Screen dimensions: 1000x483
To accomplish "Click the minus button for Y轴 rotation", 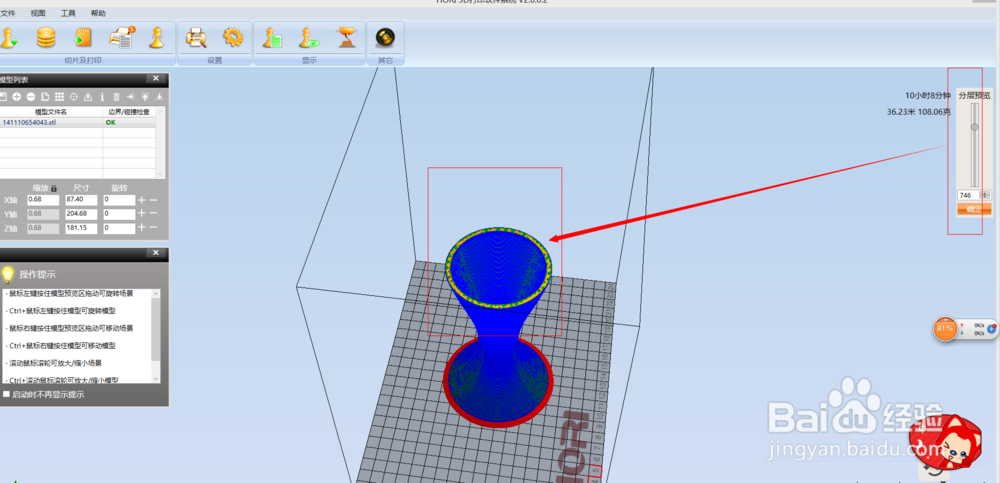I will pyautogui.click(x=154, y=214).
